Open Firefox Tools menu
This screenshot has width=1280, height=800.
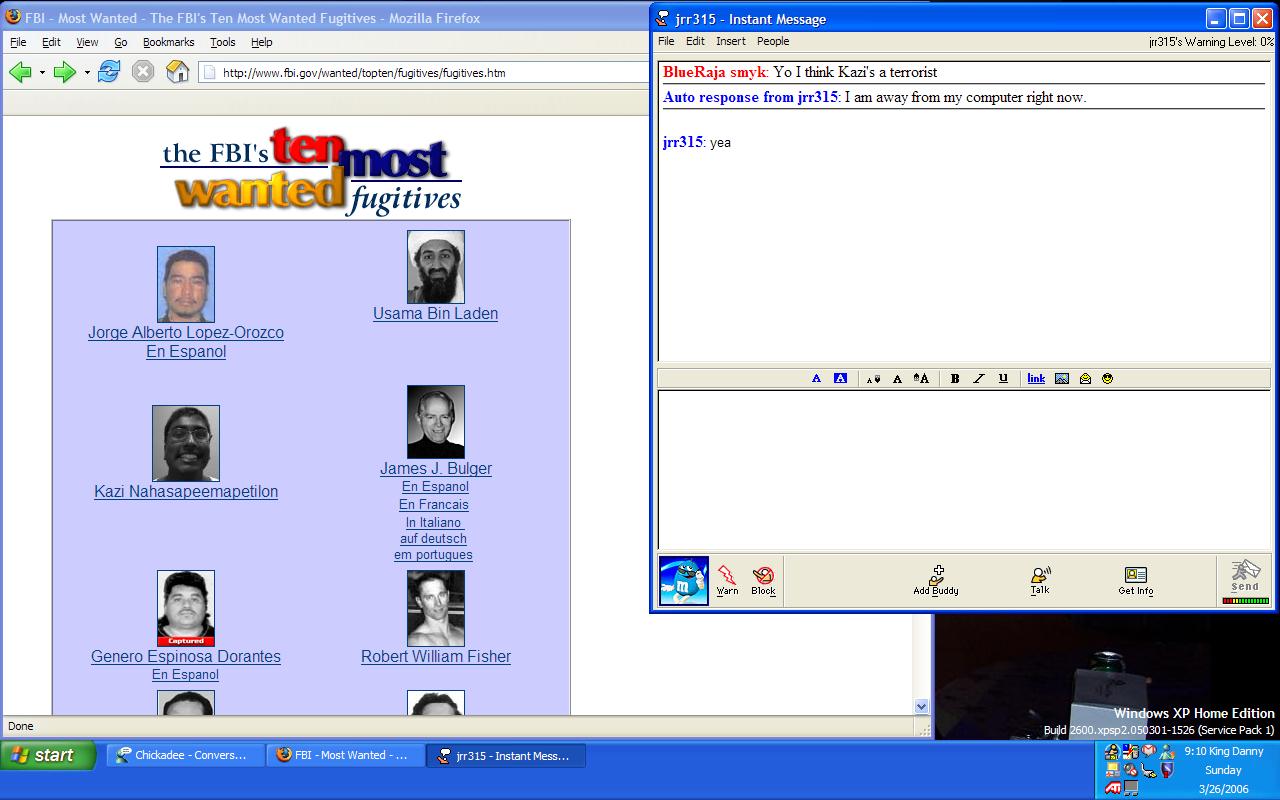tap(222, 42)
